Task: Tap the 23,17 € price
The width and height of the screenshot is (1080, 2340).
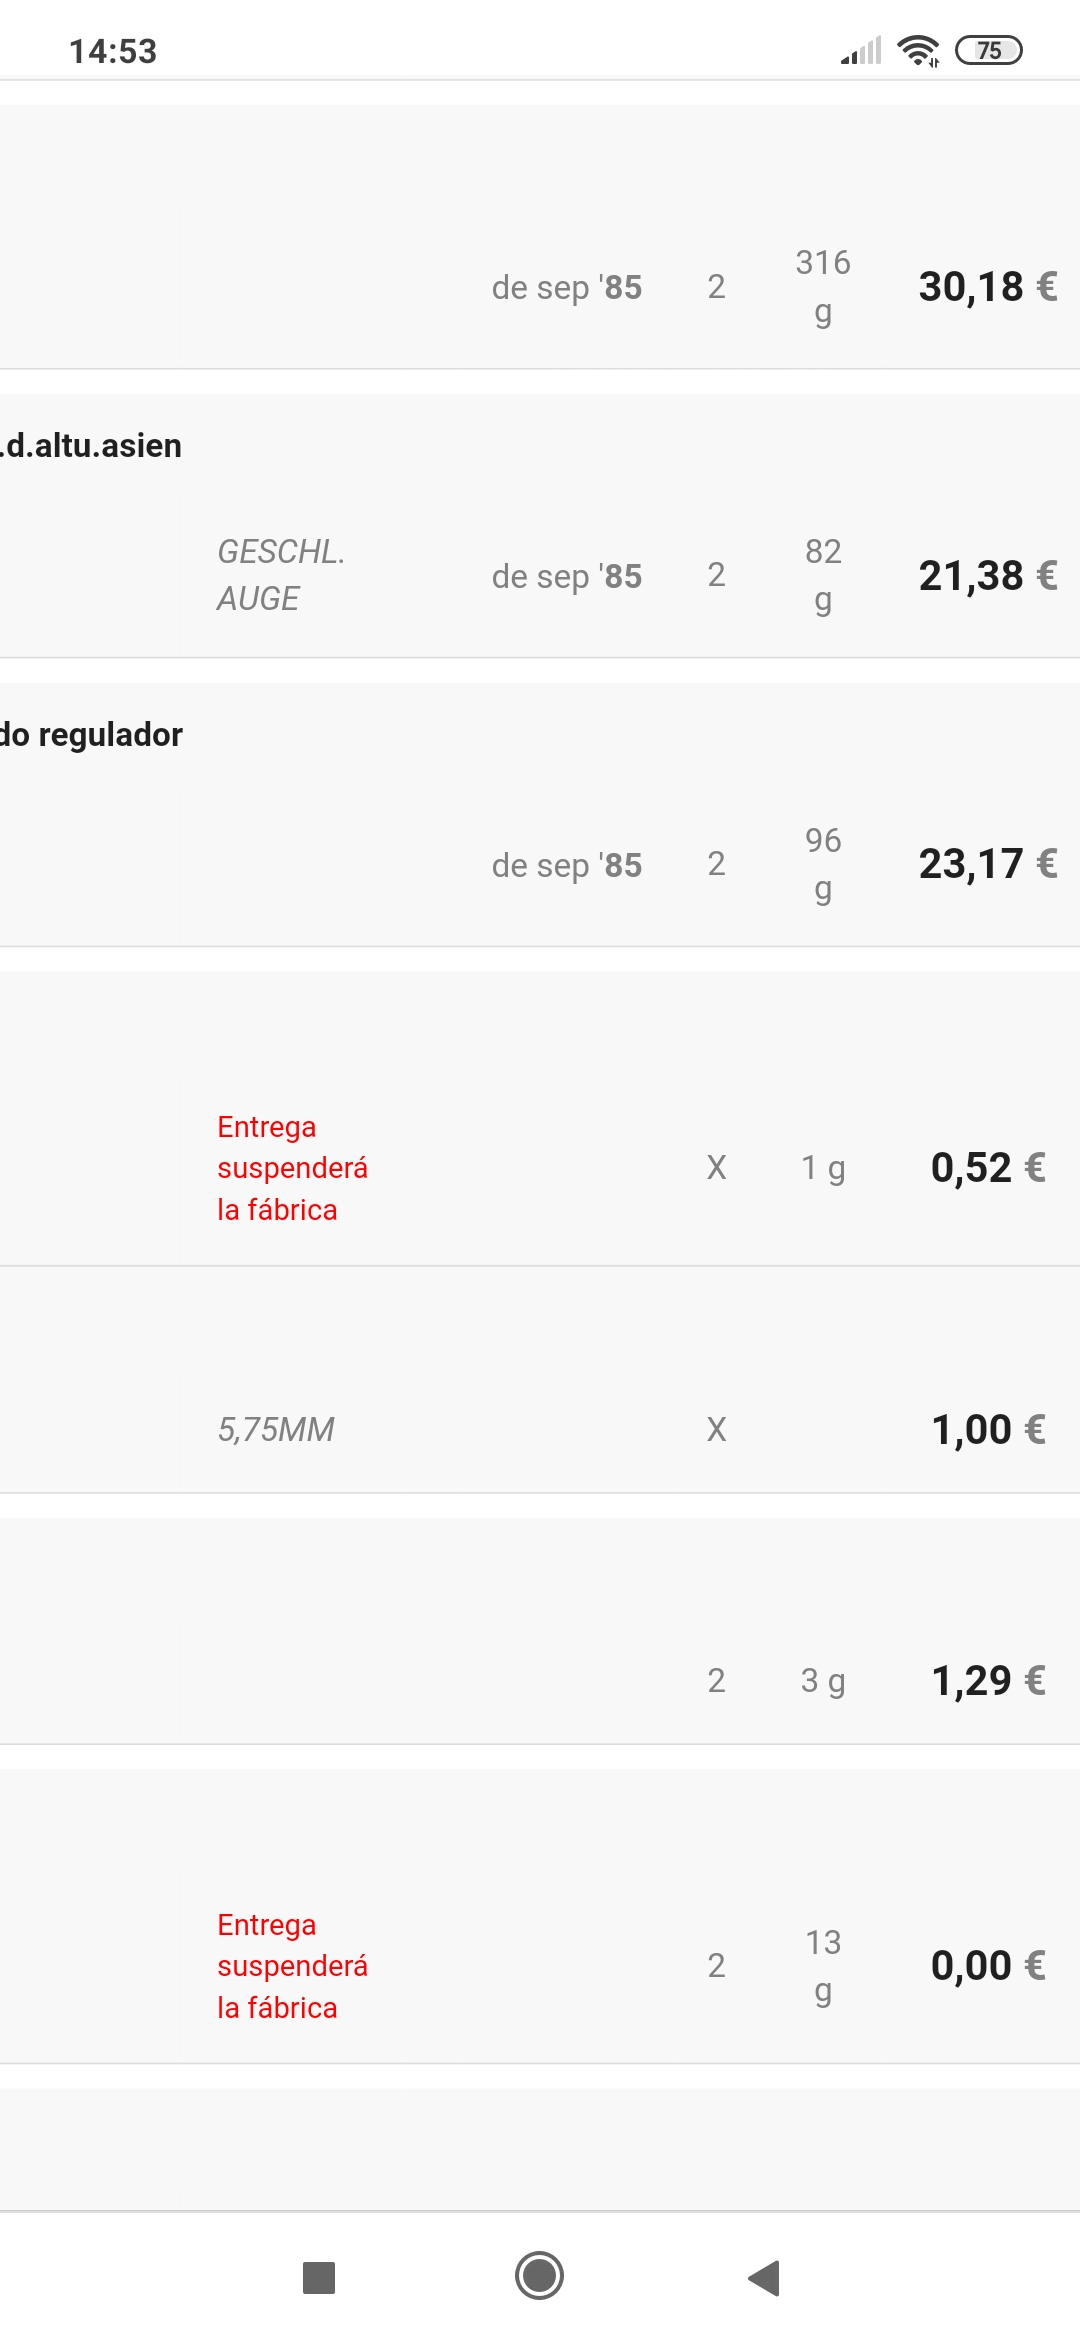Action: [988, 864]
